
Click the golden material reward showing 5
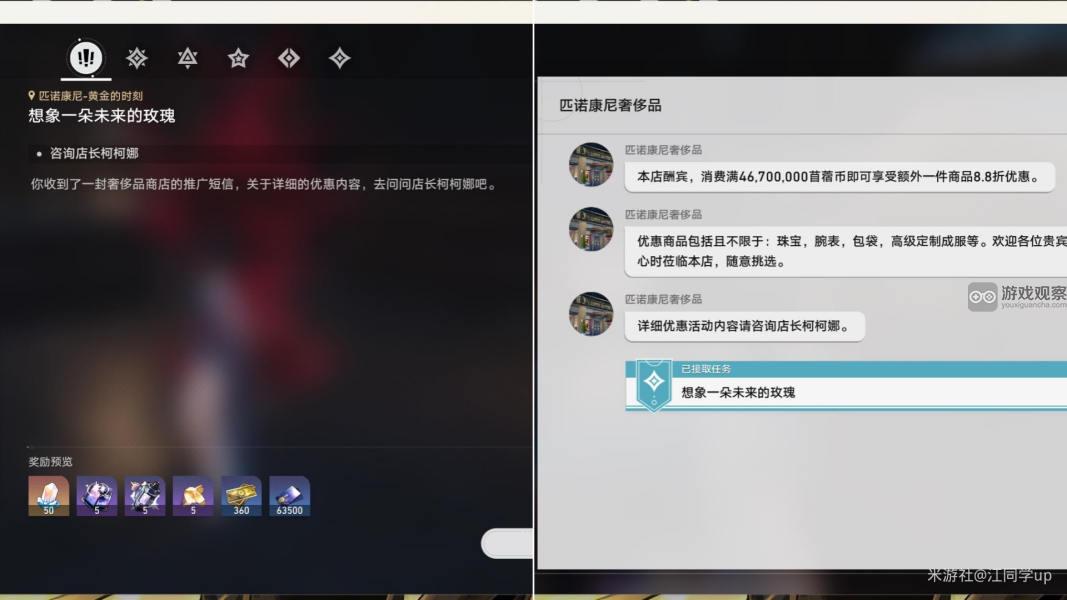tap(192, 494)
